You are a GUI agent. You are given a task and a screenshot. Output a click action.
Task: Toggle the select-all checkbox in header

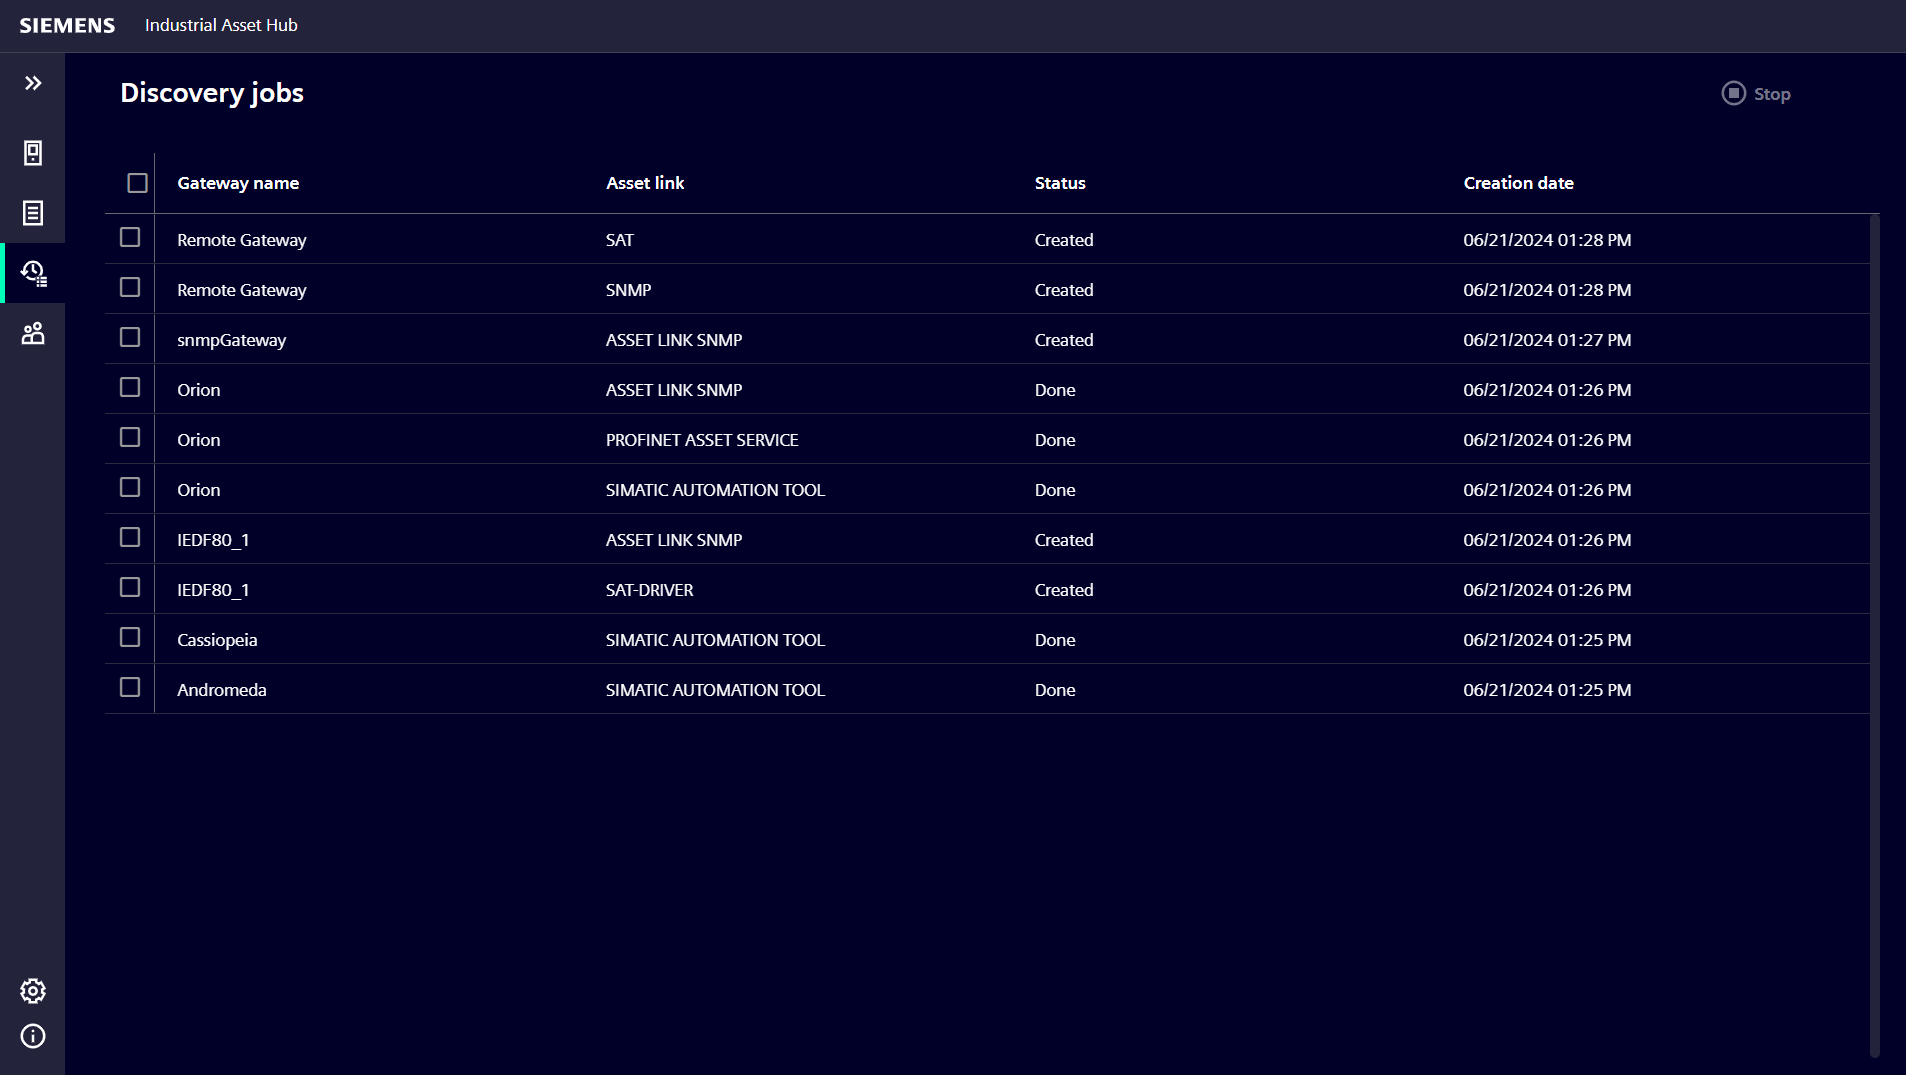pos(137,183)
